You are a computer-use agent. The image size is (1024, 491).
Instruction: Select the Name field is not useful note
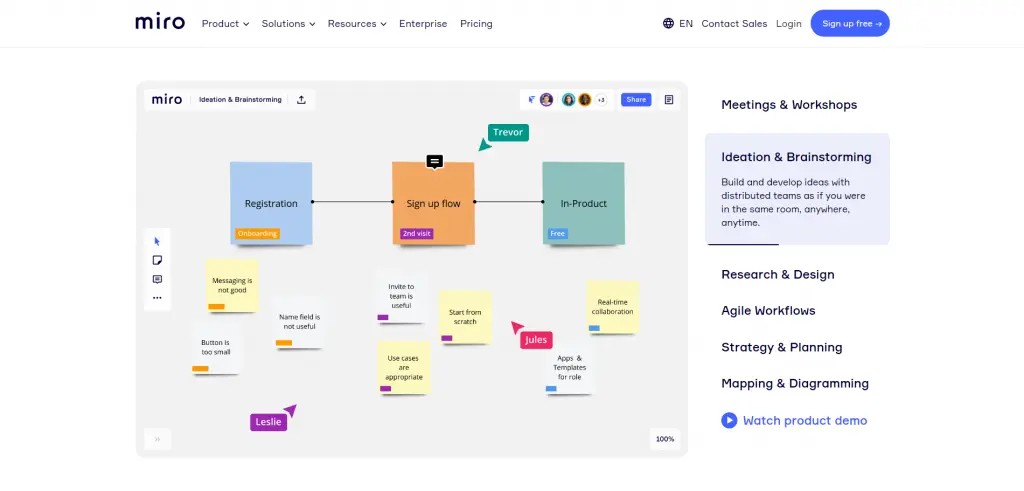click(299, 322)
